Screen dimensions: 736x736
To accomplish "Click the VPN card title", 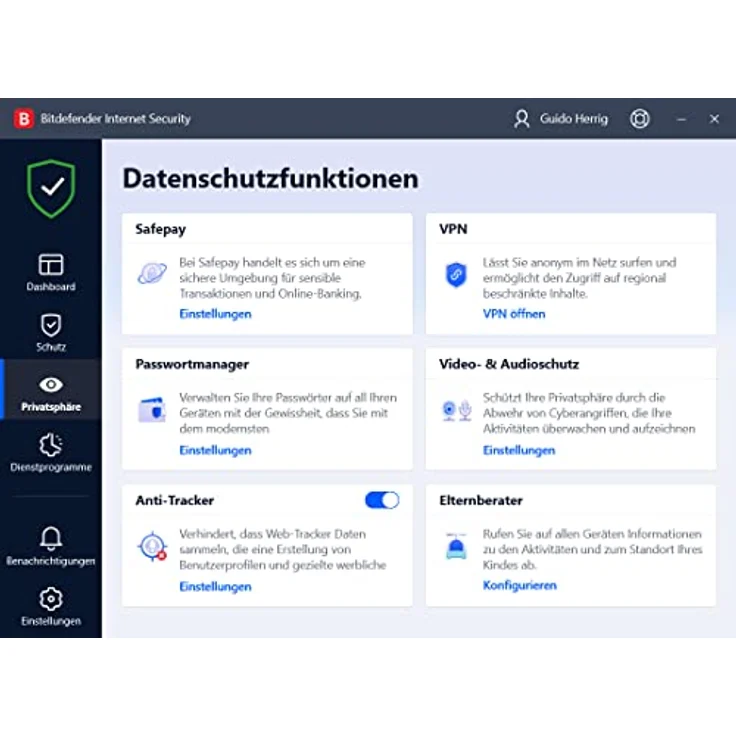I will point(453,229).
